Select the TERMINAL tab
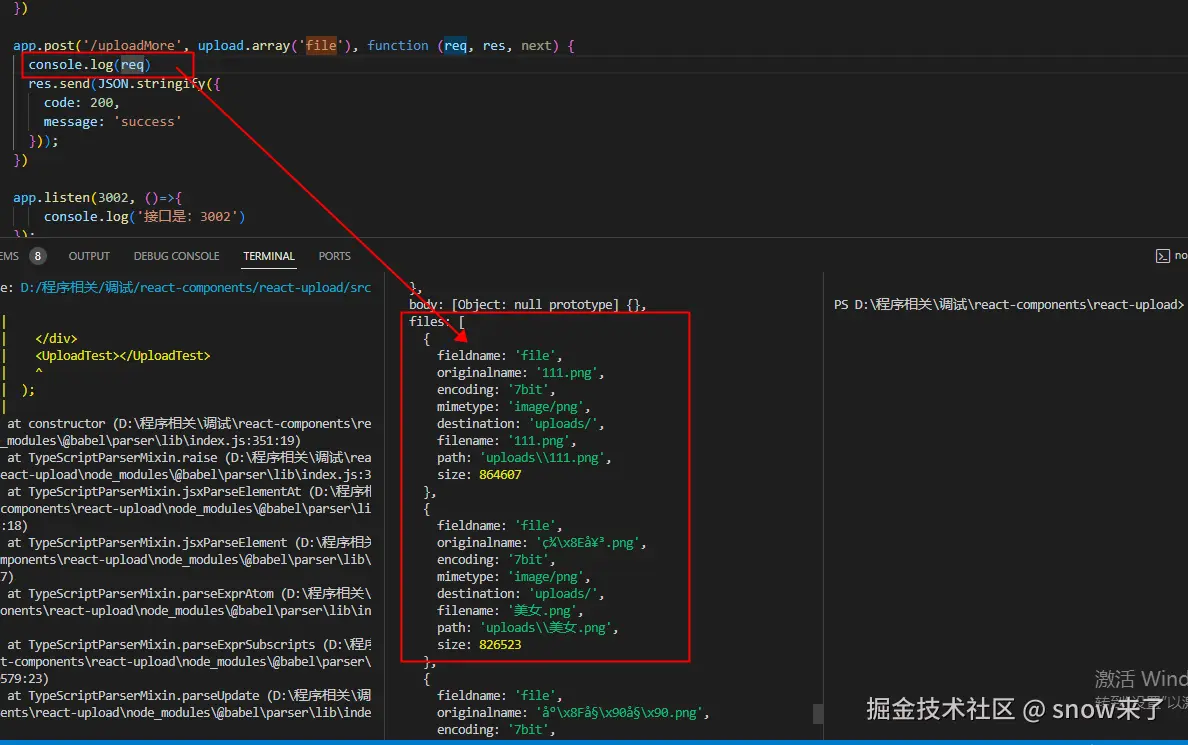The image size is (1188, 745). pos(269,256)
